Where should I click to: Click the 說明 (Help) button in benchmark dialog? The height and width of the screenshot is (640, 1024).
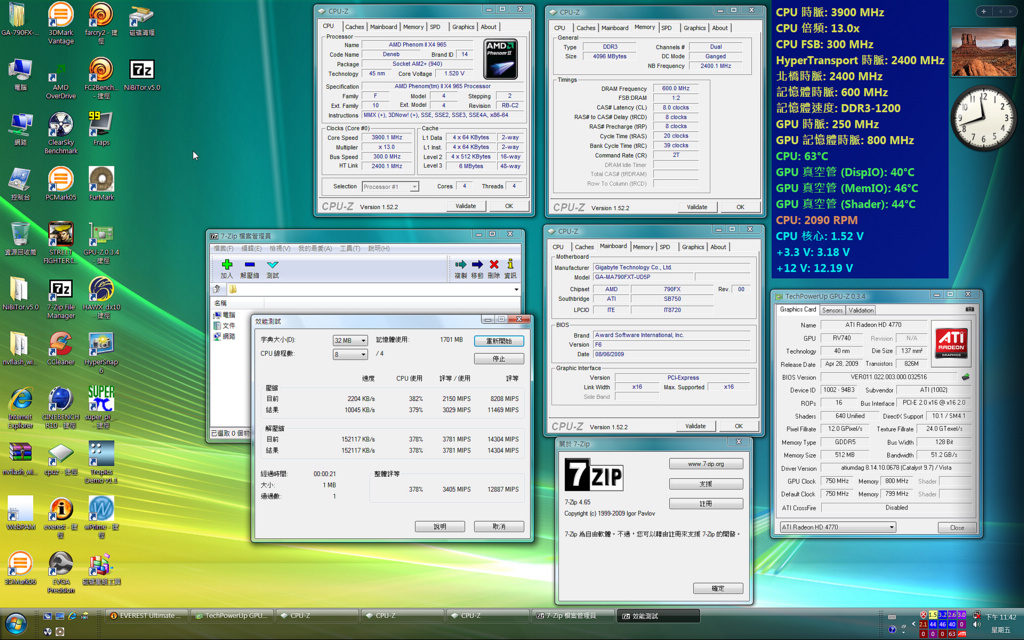440,526
